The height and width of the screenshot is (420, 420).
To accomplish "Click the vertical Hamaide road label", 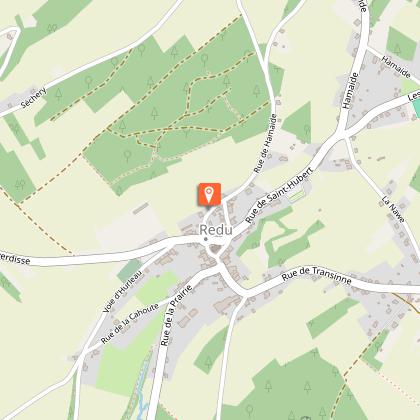I will pos(350,90).
